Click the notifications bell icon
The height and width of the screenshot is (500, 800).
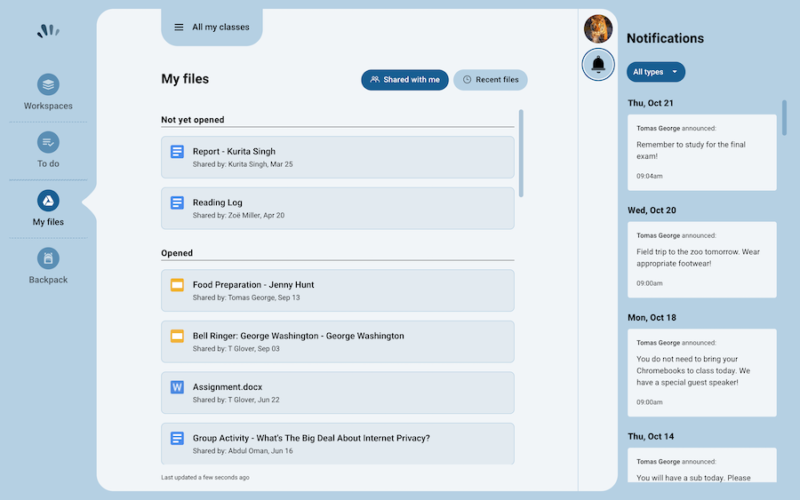pos(598,65)
